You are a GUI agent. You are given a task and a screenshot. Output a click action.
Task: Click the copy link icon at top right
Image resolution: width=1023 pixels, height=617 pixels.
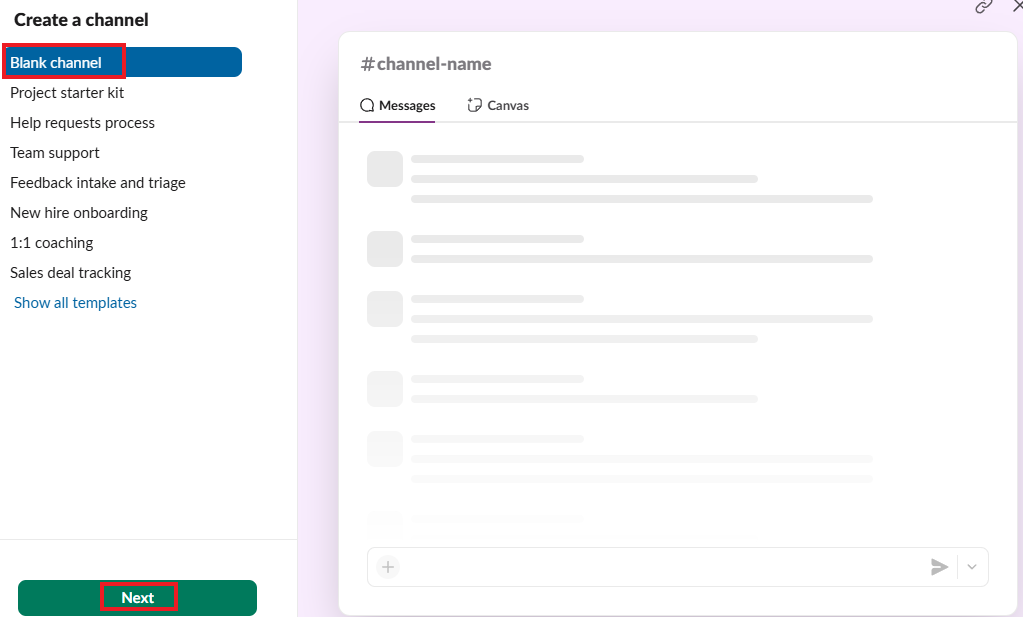pos(984,6)
